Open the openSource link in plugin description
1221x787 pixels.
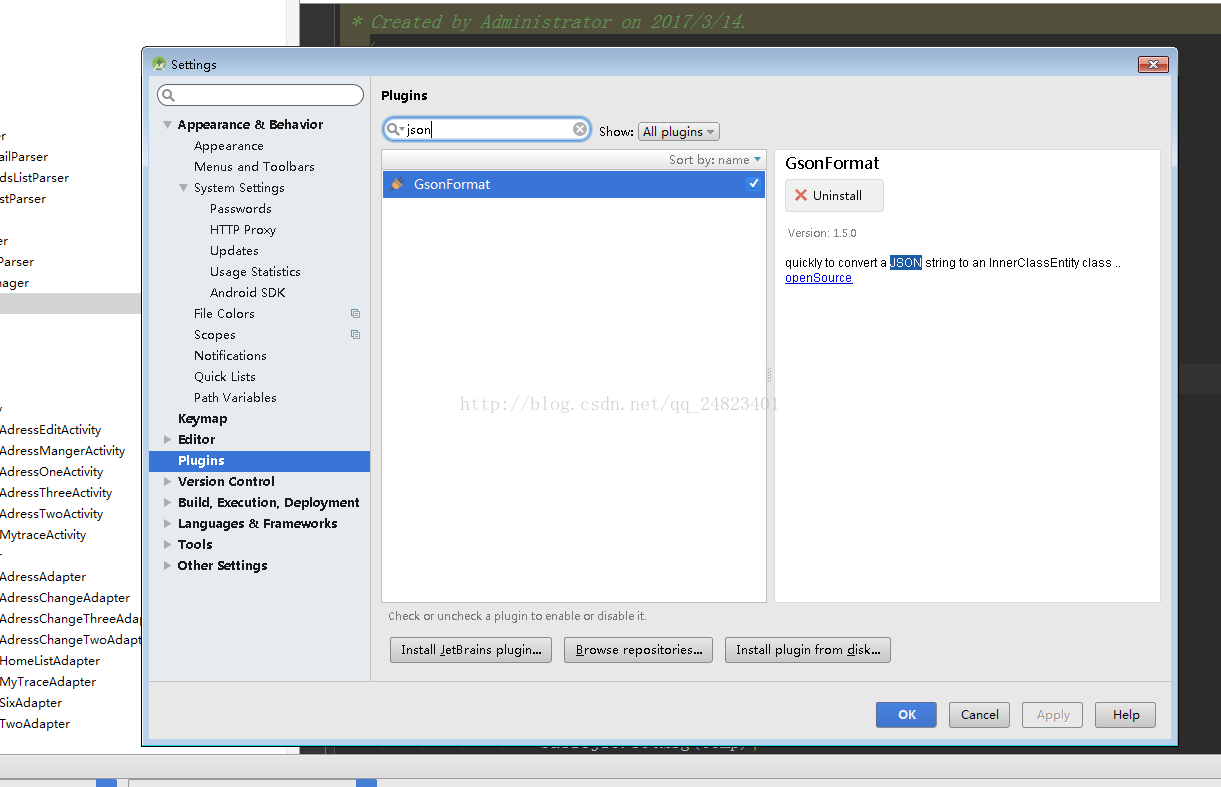tap(818, 278)
